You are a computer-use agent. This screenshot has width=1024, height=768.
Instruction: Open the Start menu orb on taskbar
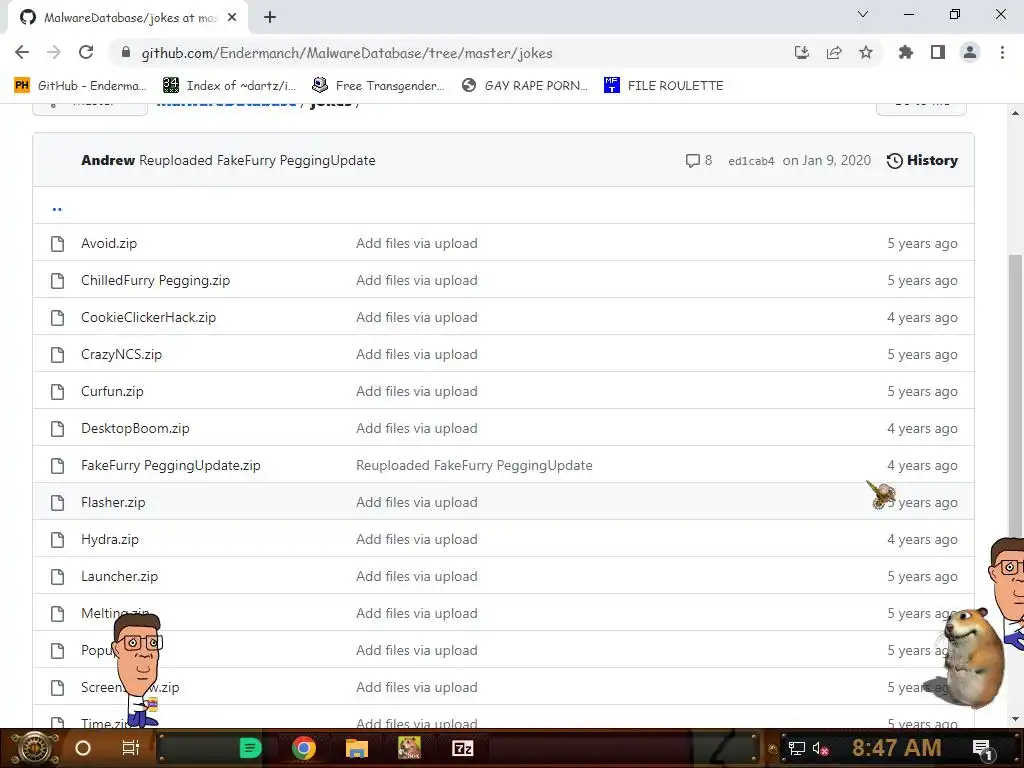[x=35, y=748]
